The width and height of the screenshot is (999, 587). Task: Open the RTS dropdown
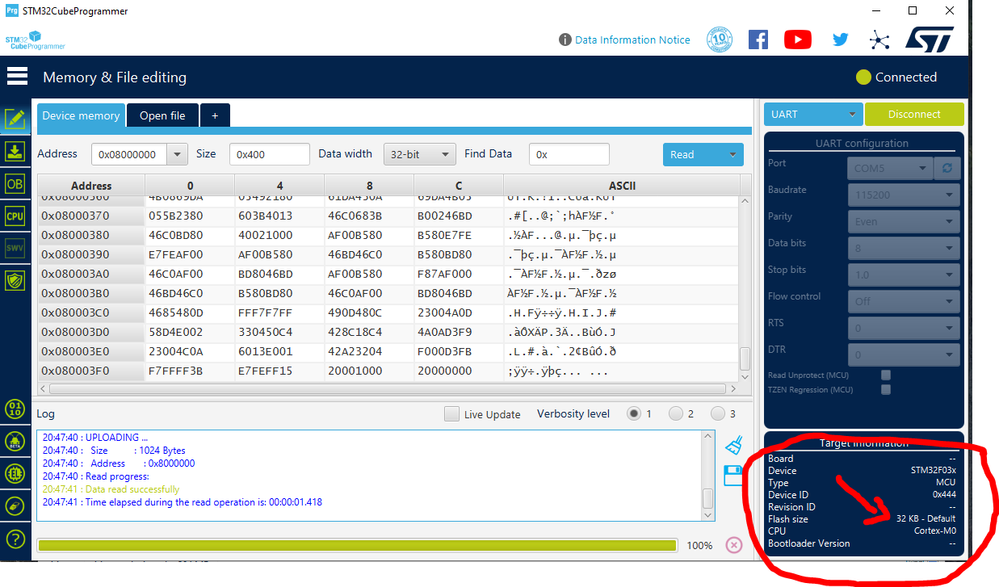coord(903,328)
